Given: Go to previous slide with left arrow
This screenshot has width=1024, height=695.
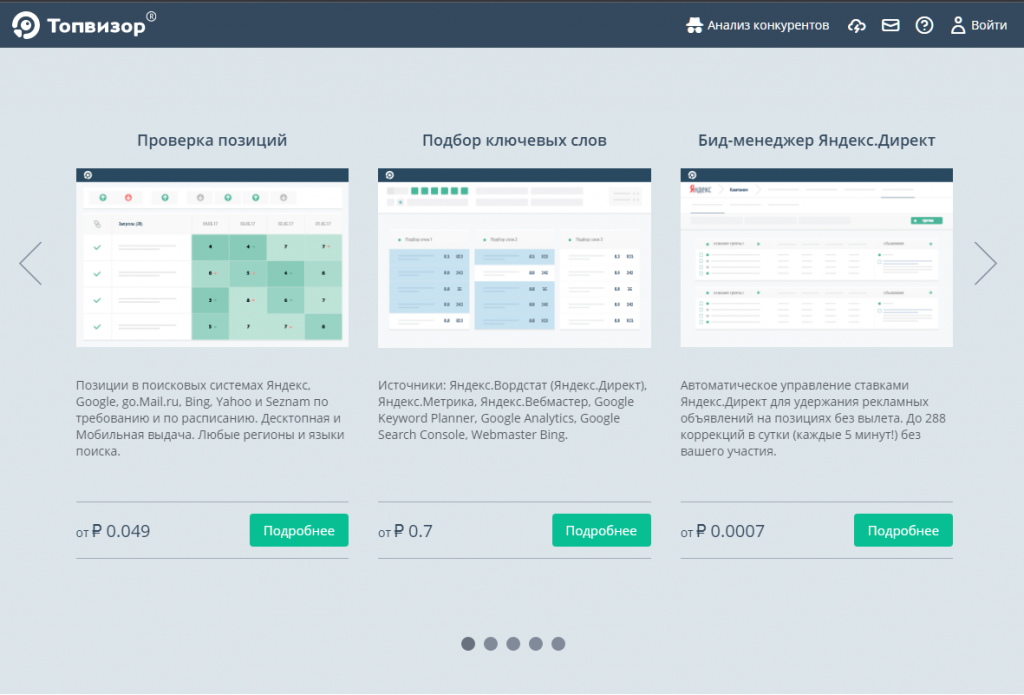Looking at the screenshot, I should click(x=30, y=263).
